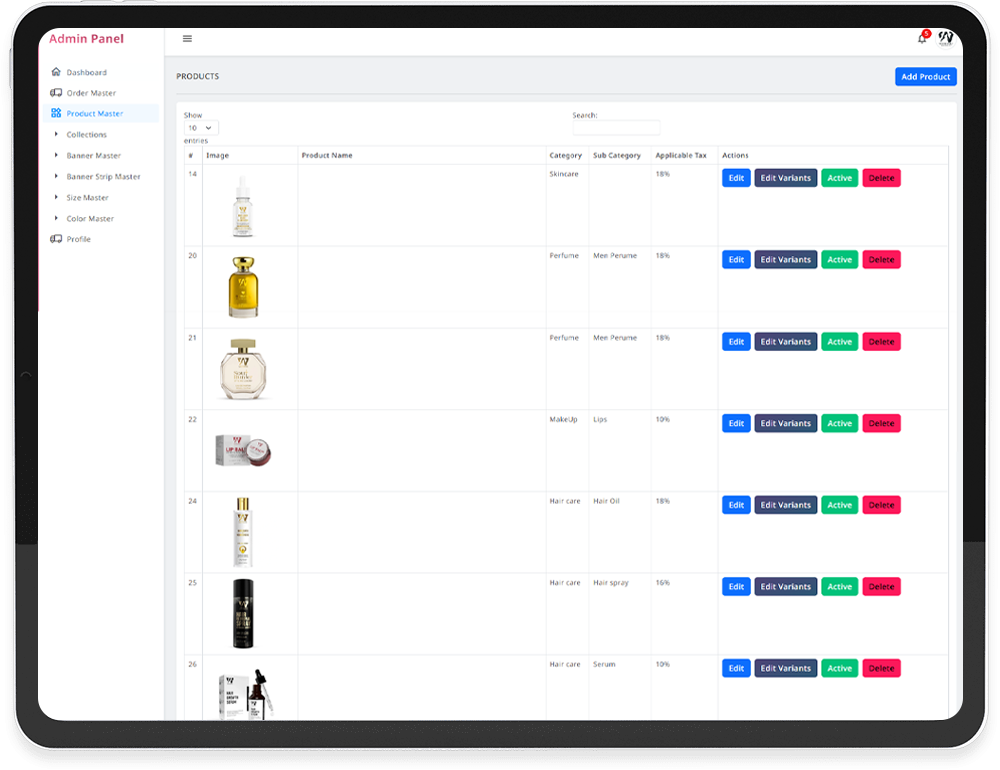This screenshot has height=770, width=1000.
Task: Toggle Active status for product 22
Action: point(839,423)
